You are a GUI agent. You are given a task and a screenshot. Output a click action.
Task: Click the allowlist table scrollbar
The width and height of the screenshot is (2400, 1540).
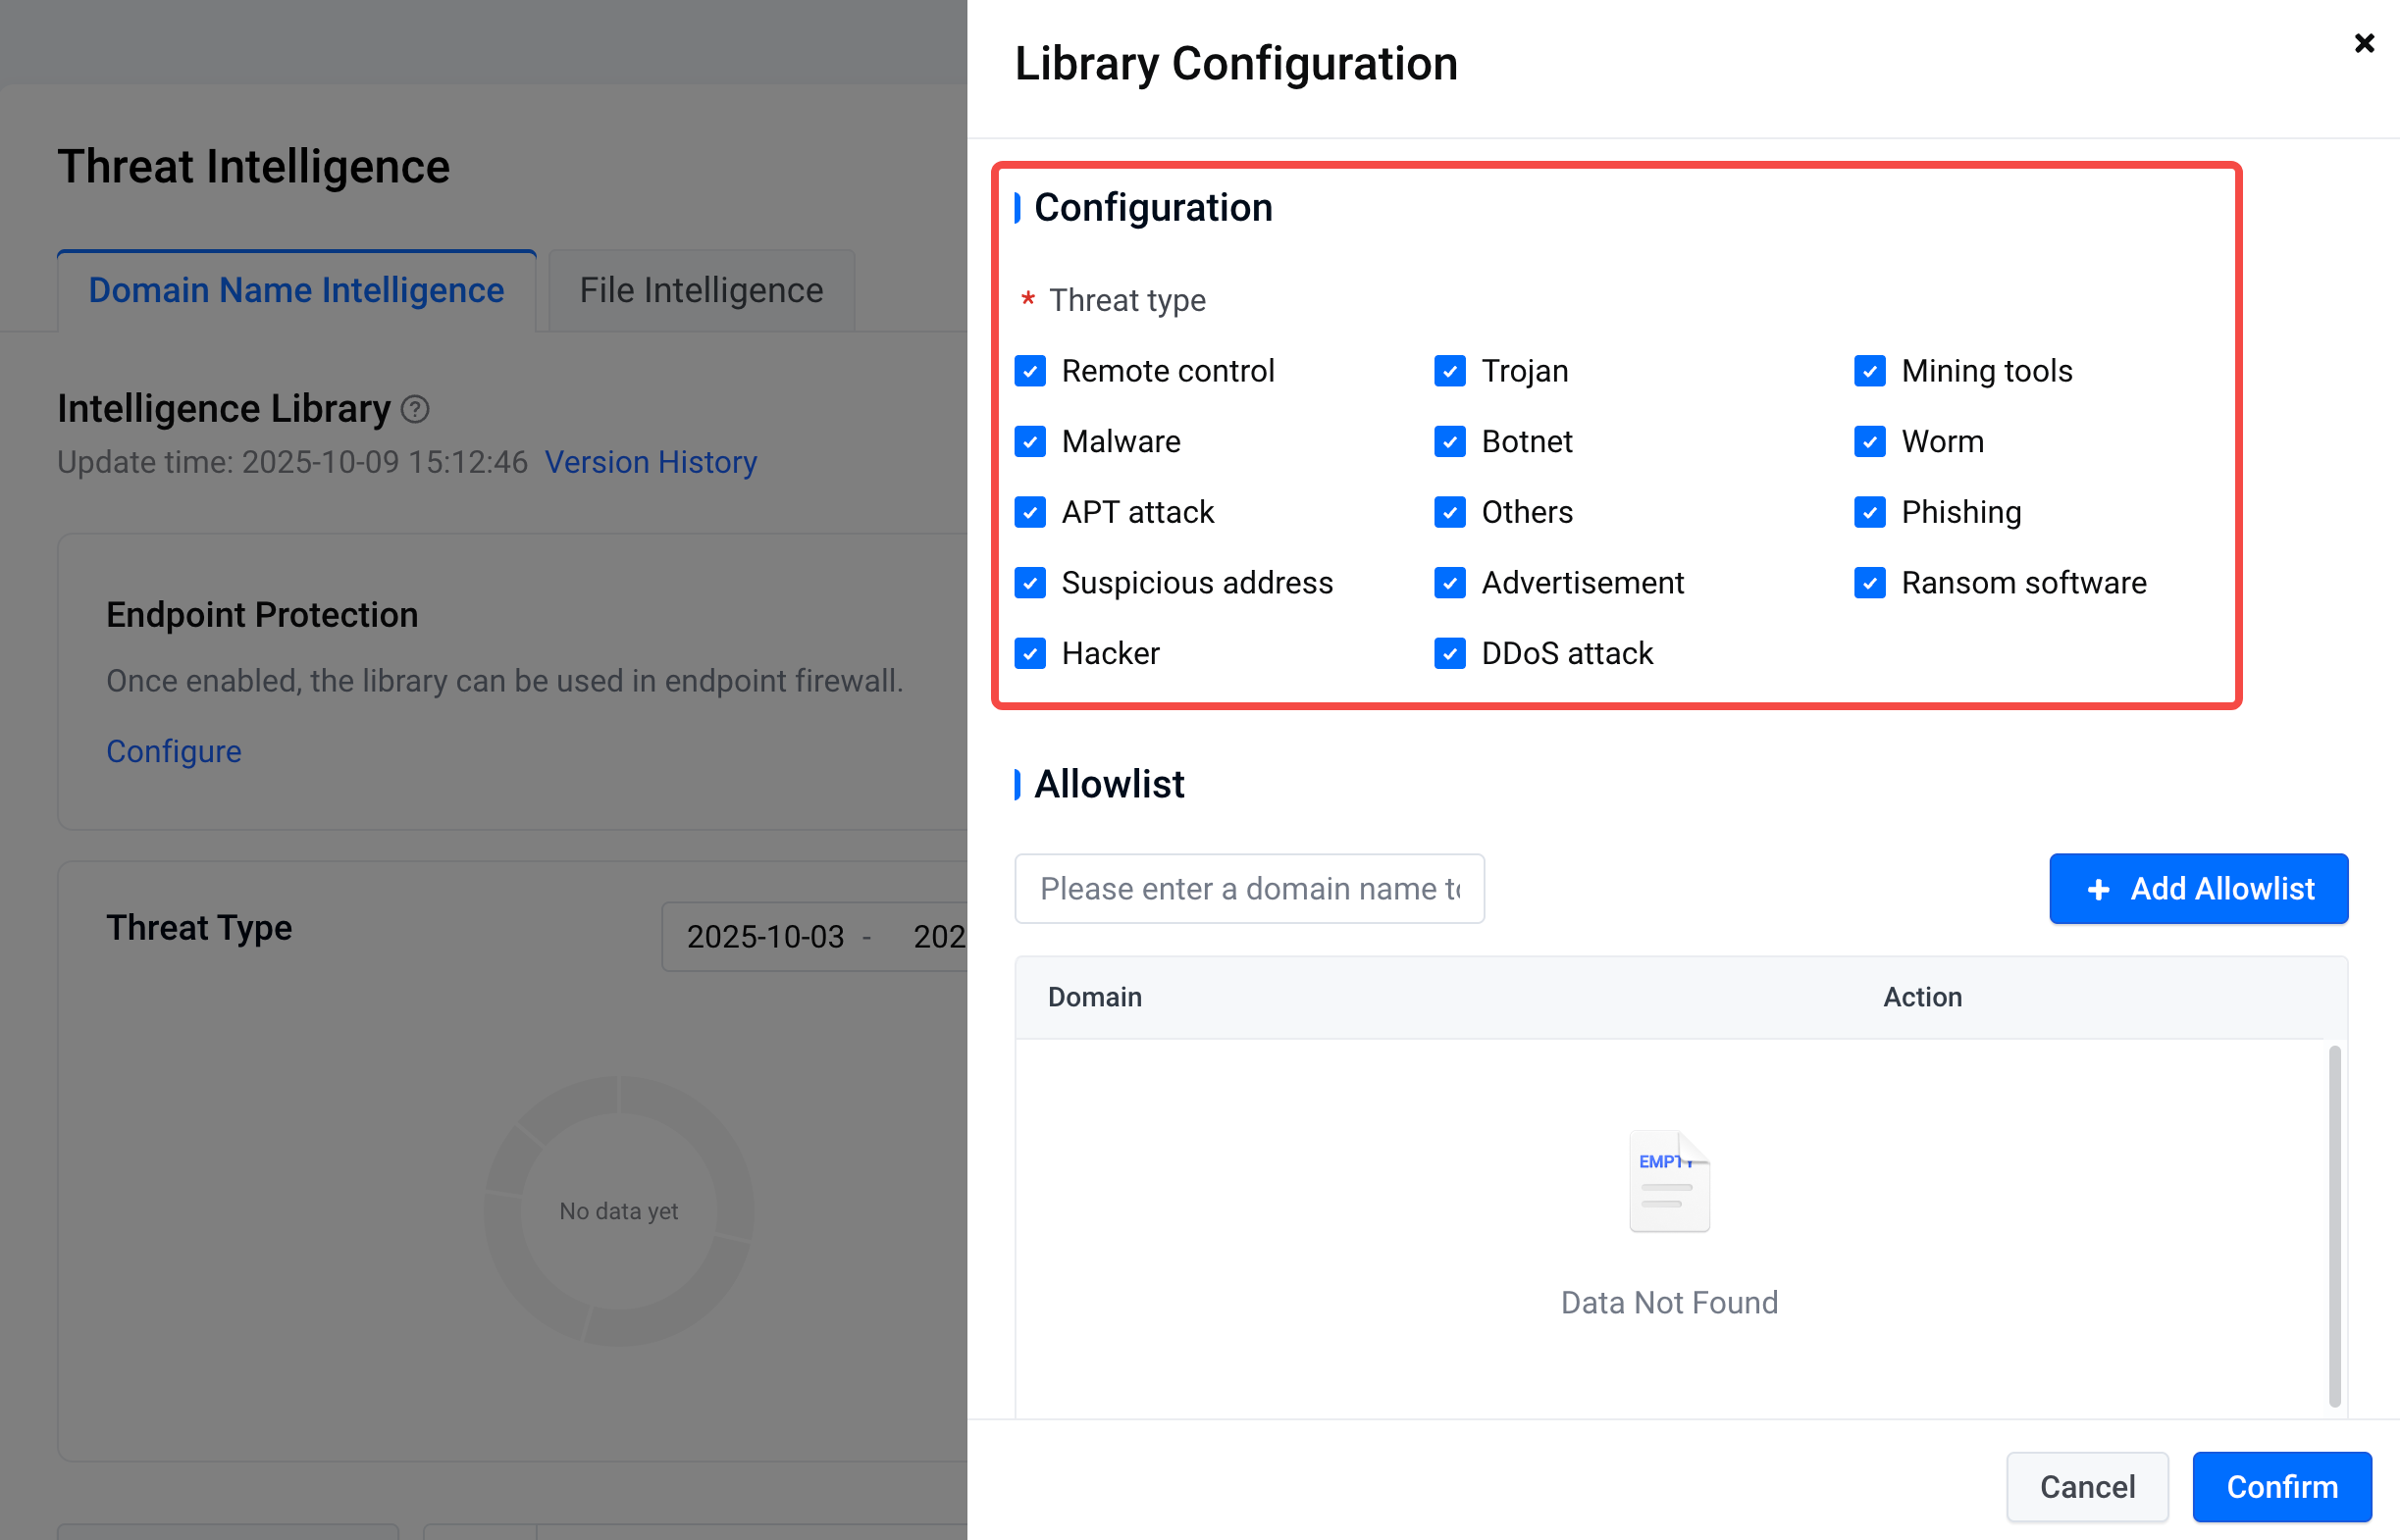click(x=2334, y=1225)
